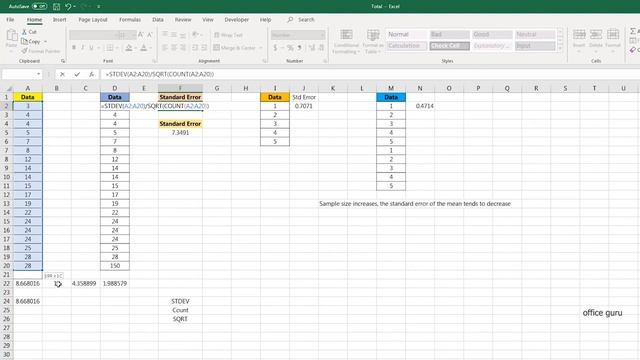
Task: Switch to the Formulas ribbon tab
Action: point(130,20)
